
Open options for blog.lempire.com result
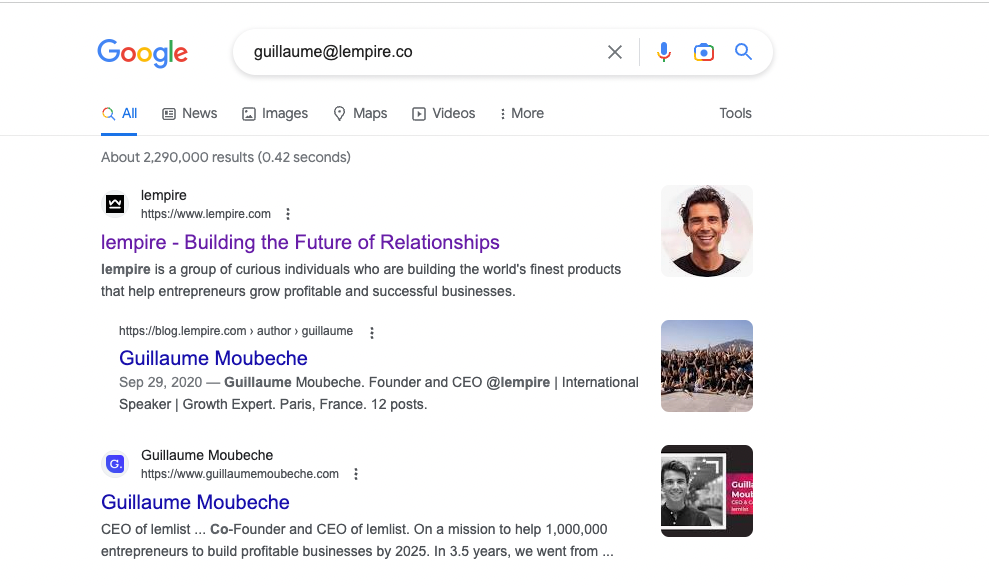point(372,332)
